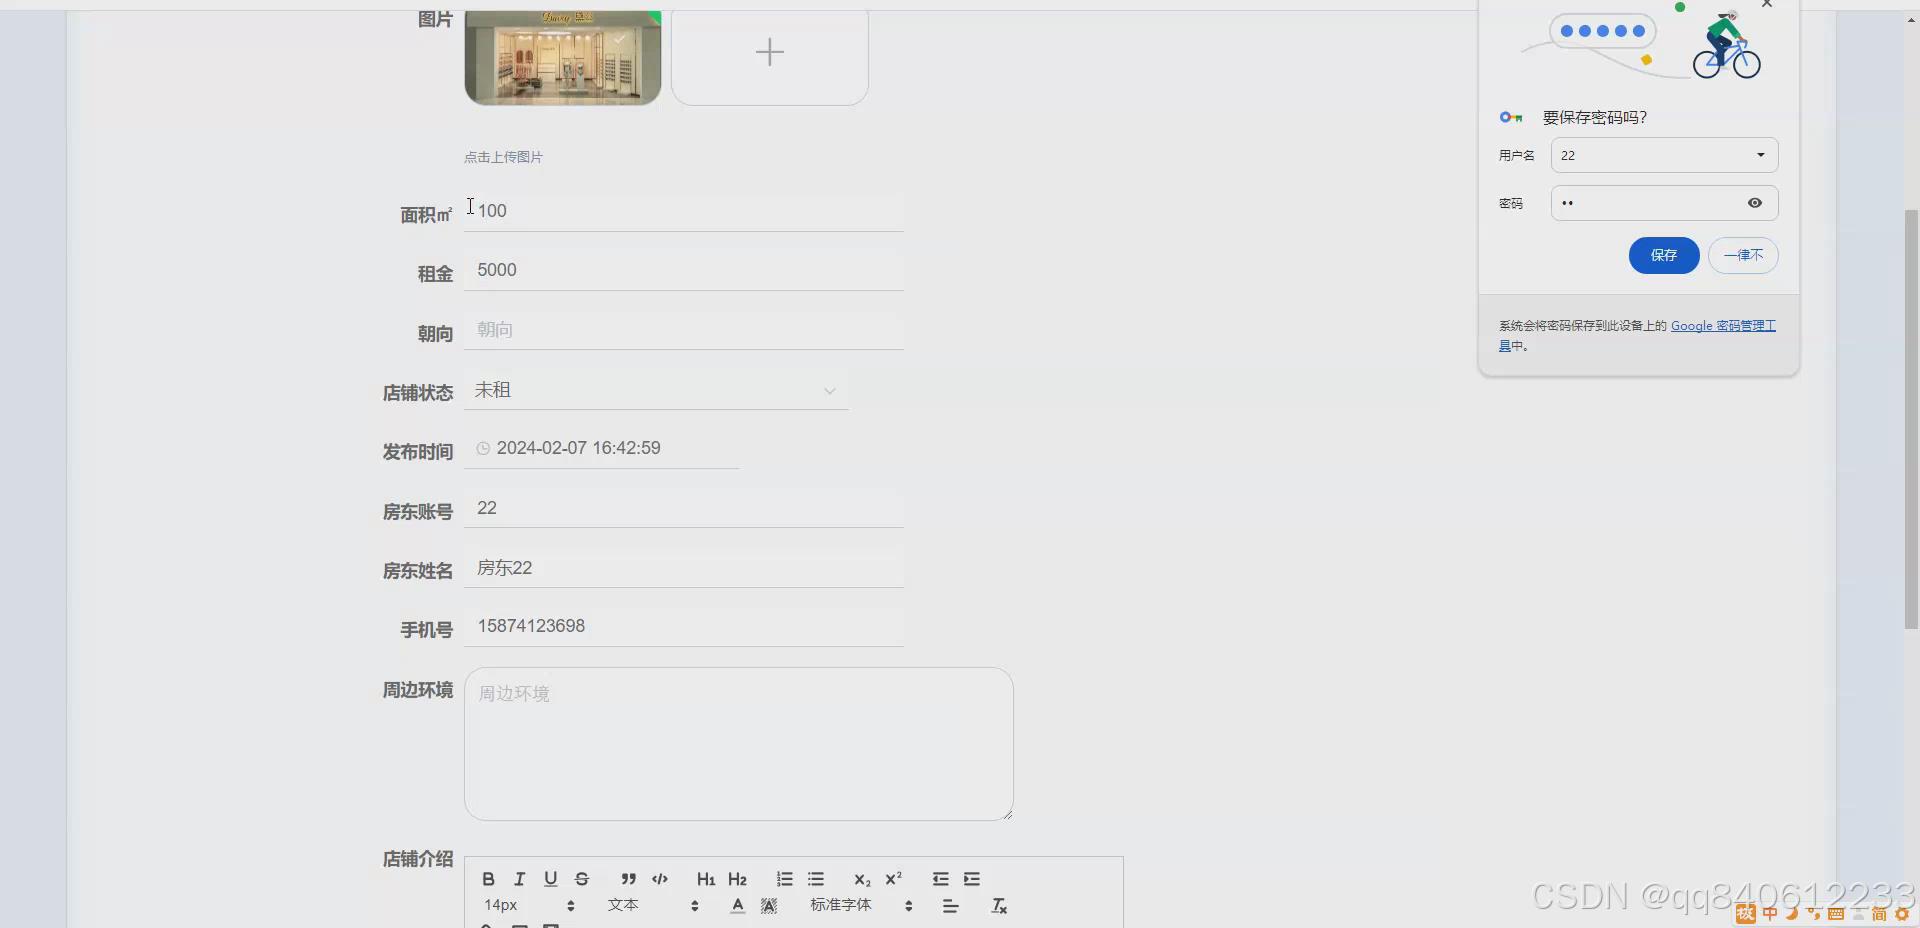The height and width of the screenshot is (928, 1920).
Task: Open text color picker
Action: click(x=737, y=906)
